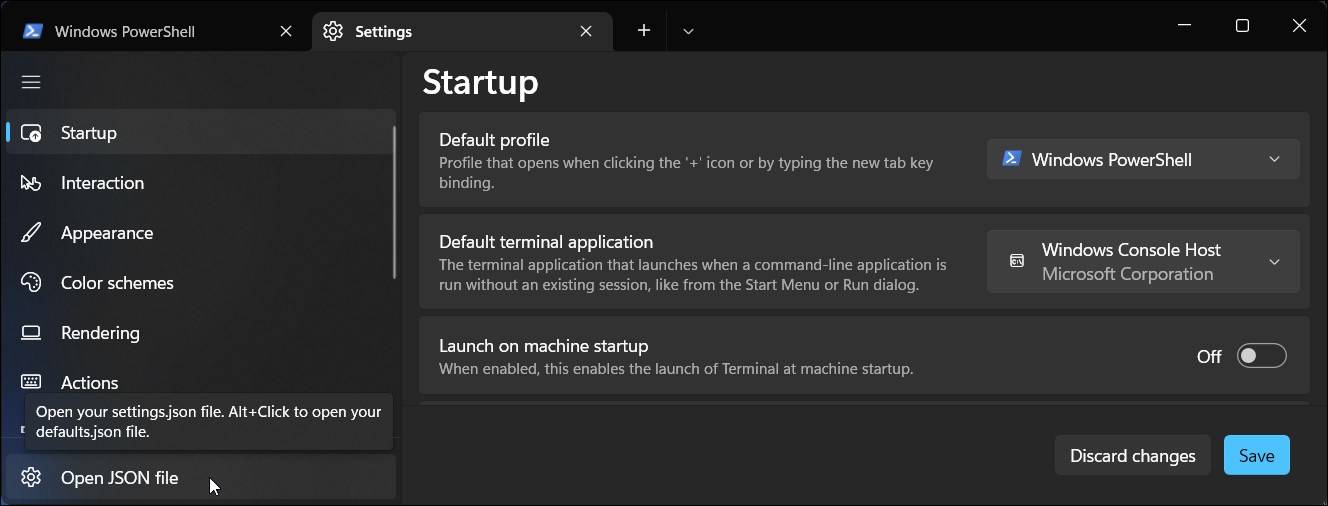The image size is (1328, 506).
Task: Click the Color schemes palette icon
Action: (x=31, y=283)
